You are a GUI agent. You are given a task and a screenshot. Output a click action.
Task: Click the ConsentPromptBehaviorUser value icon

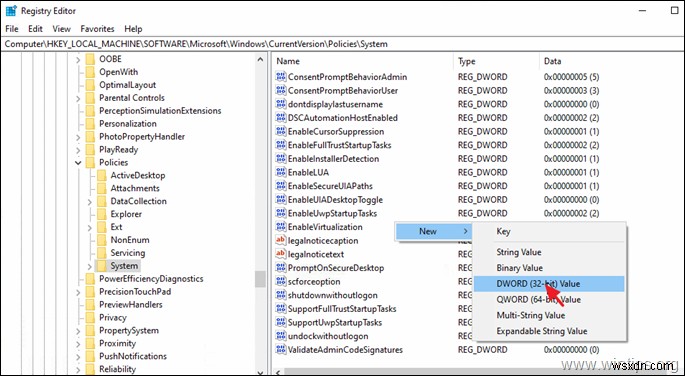[280, 90]
